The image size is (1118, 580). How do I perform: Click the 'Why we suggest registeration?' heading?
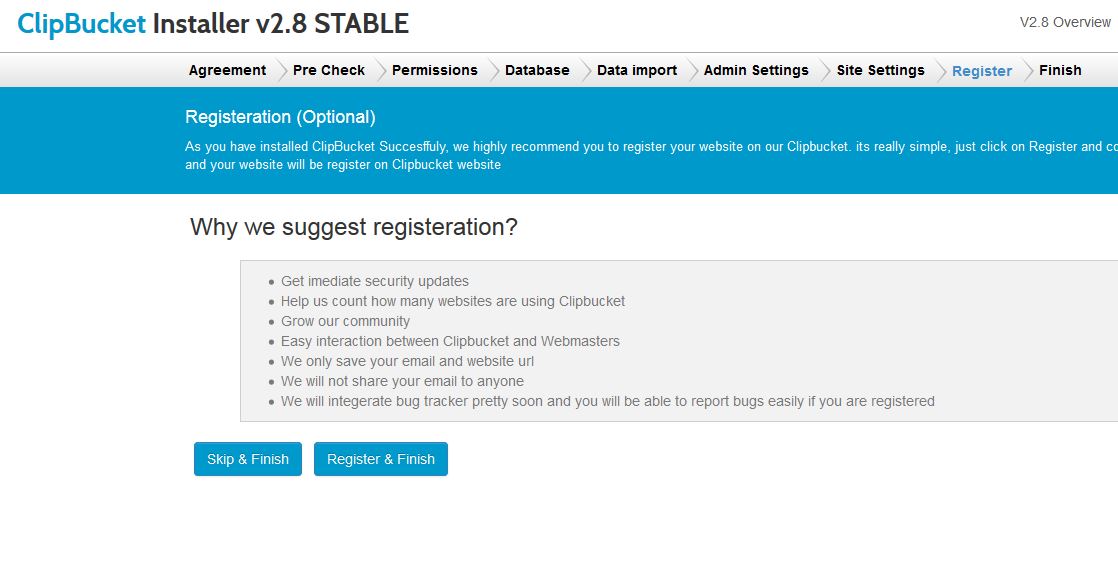354,227
